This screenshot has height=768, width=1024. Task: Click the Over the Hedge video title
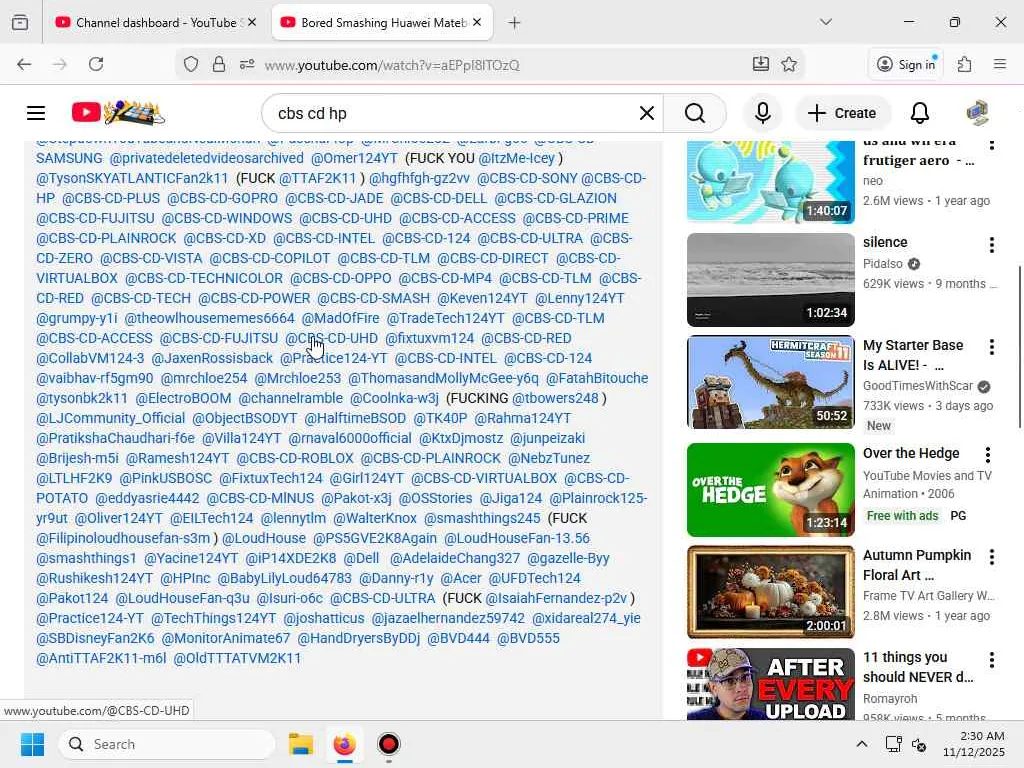click(x=911, y=453)
